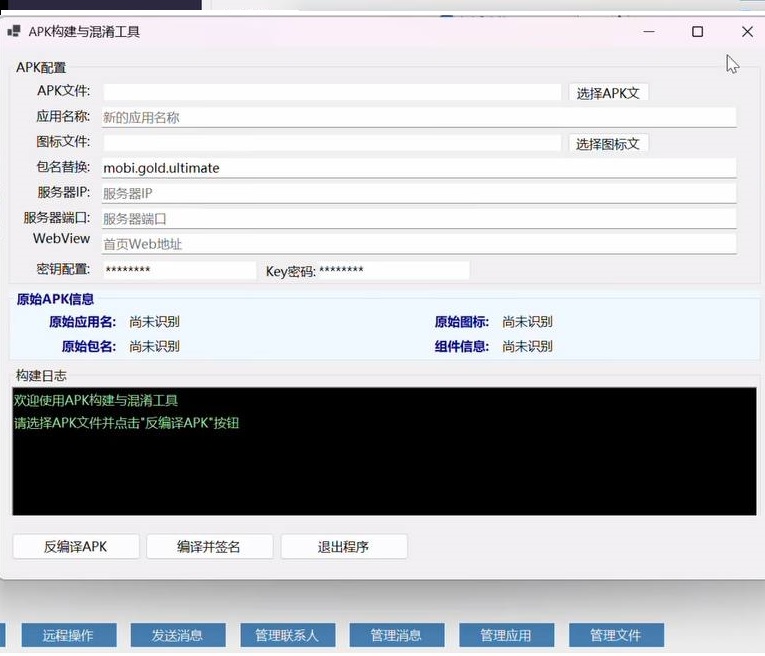Focus the APK文件 path field
Viewport: 765px width, 656px height.
331,92
